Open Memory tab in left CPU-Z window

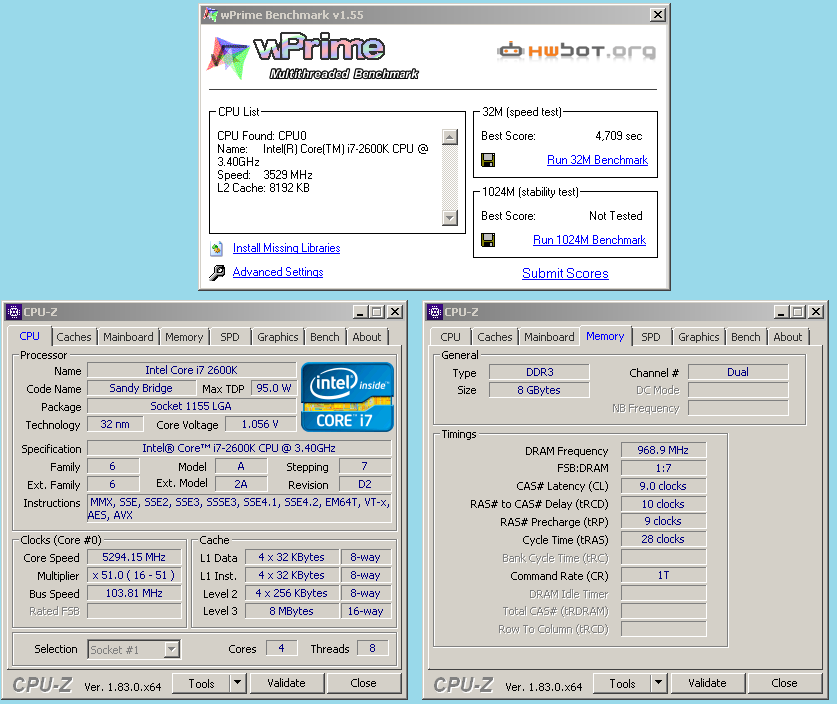tap(184, 337)
